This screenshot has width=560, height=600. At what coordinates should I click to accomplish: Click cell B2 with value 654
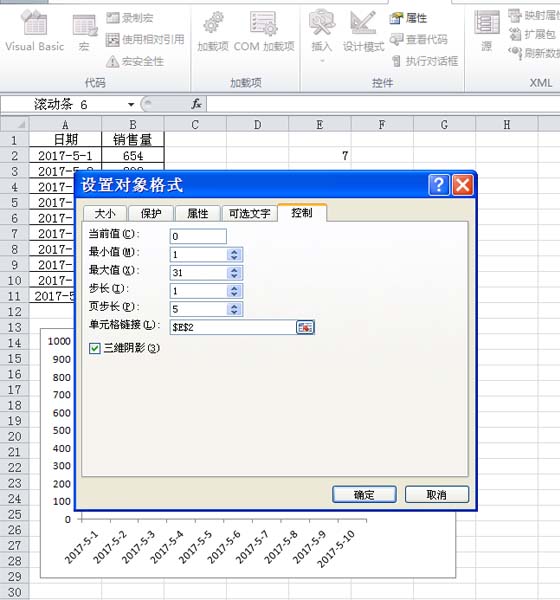tap(133, 156)
